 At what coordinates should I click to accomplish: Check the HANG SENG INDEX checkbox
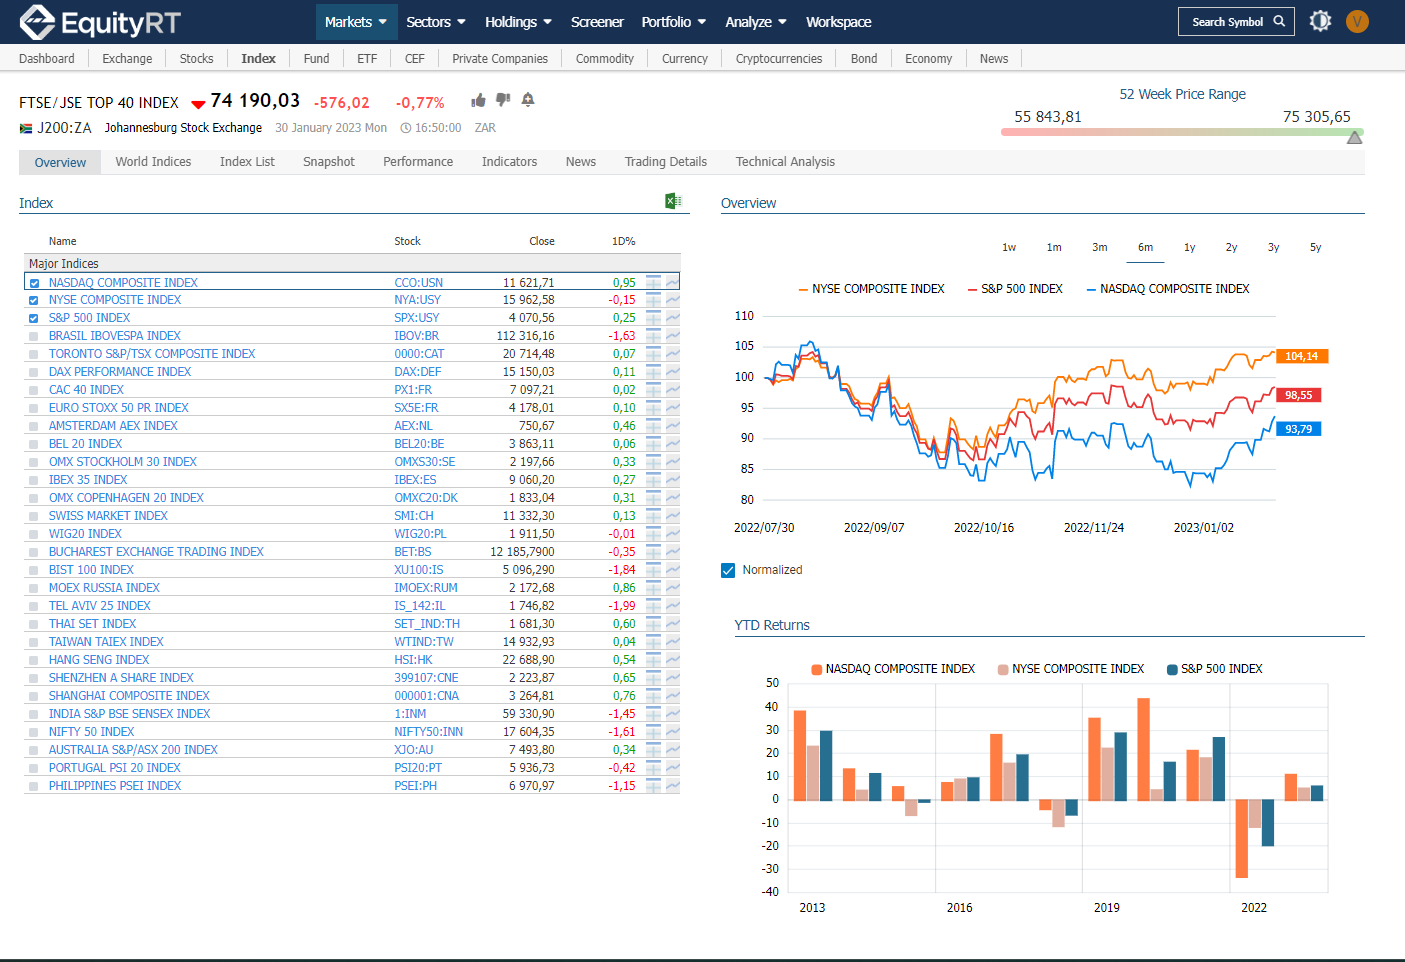(34, 660)
